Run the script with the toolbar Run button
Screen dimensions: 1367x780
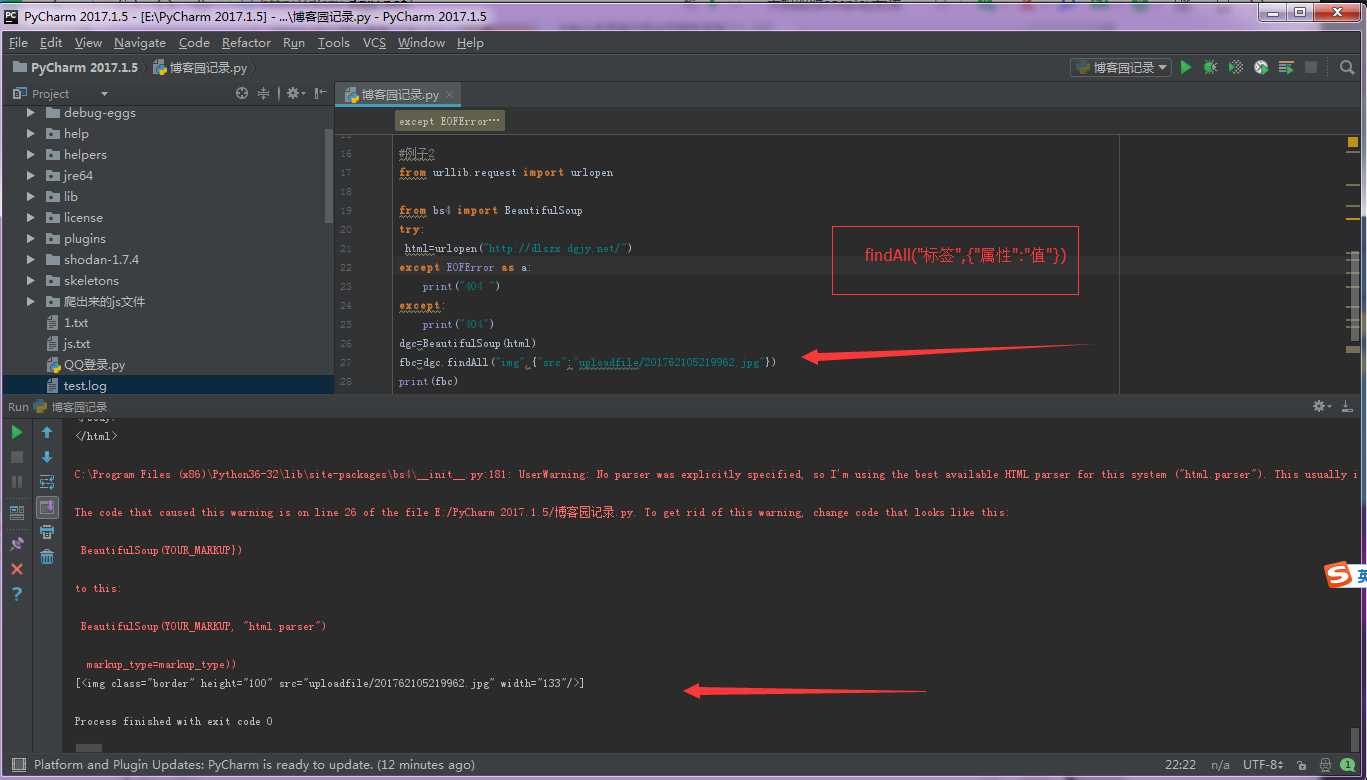(x=1186, y=67)
